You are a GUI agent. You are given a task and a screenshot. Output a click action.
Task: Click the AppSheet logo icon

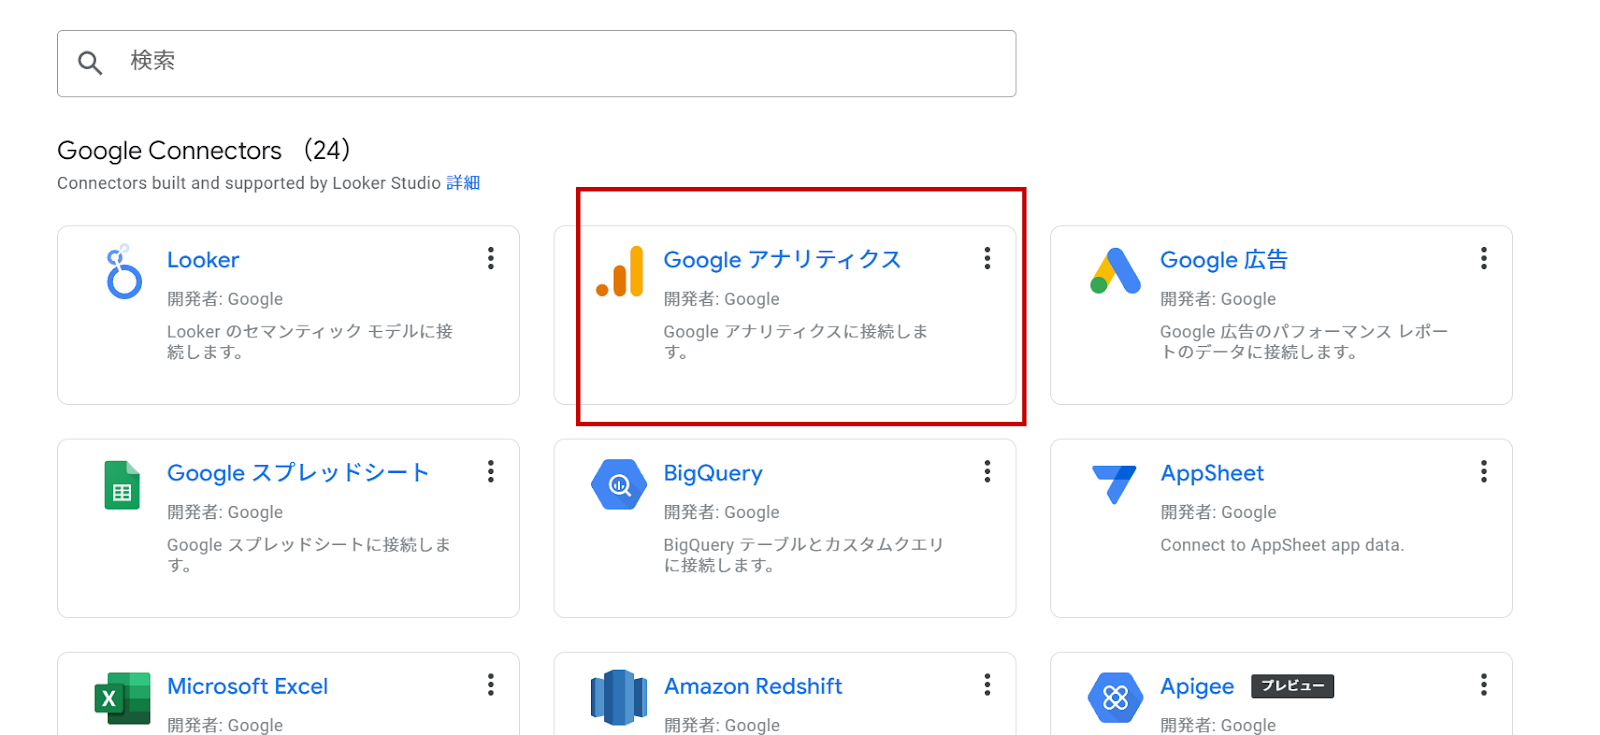(x=1114, y=484)
